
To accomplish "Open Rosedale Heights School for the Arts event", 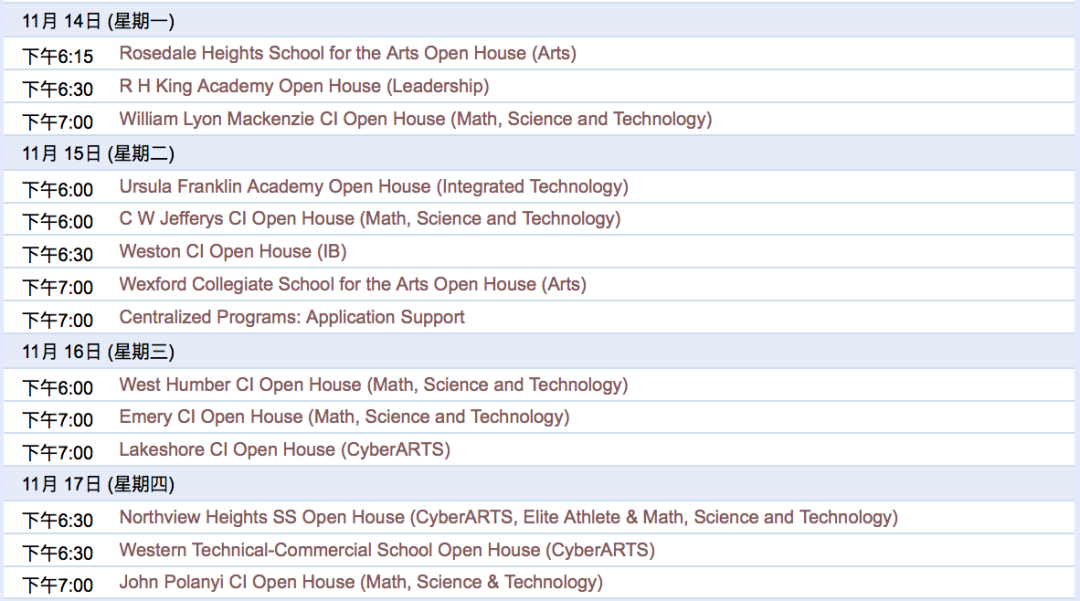I will 347,54.
